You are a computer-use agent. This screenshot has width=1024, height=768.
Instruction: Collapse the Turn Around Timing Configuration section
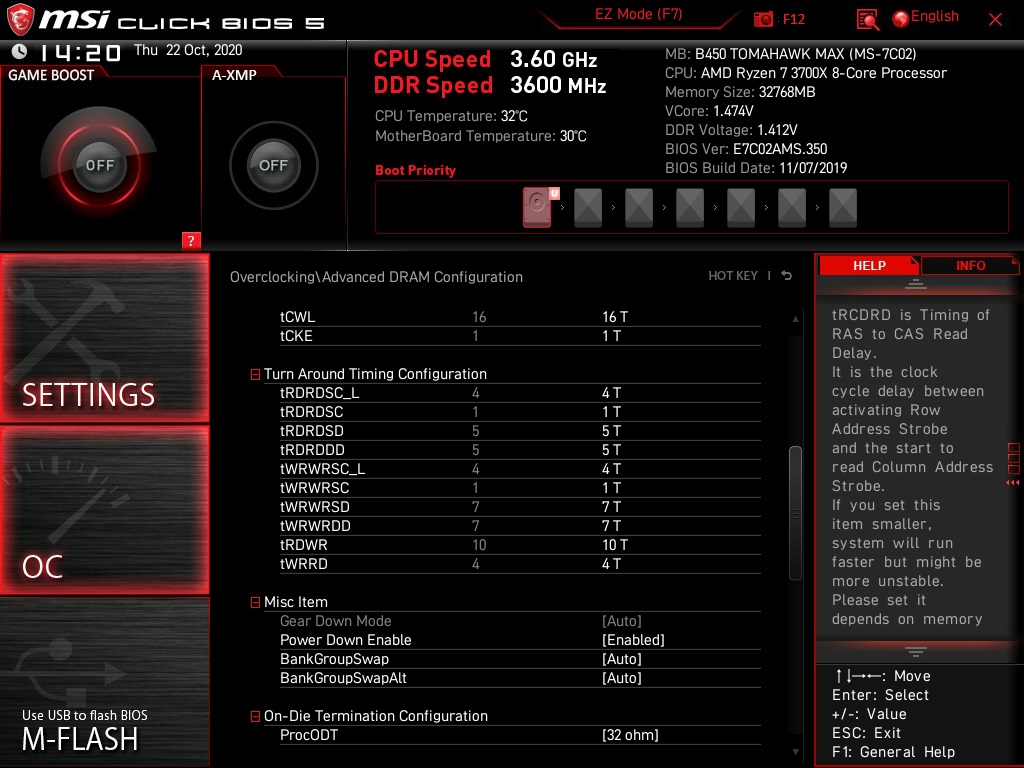tap(254, 373)
